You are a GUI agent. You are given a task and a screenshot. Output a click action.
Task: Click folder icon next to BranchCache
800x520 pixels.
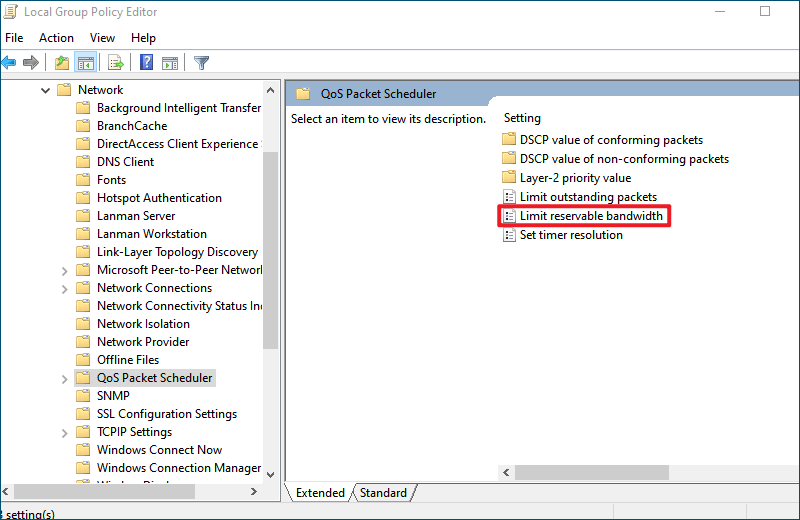coord(83,126)
